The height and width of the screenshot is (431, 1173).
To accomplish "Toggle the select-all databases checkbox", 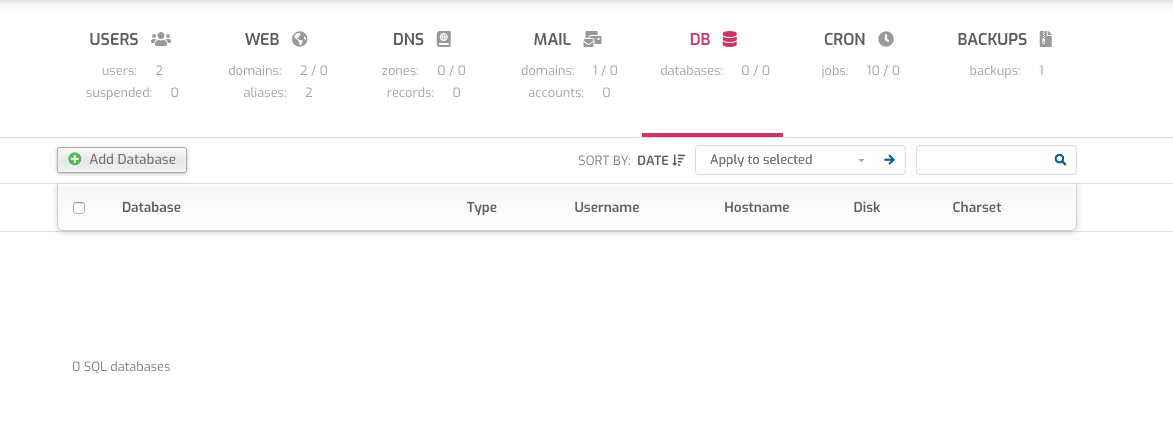I will 79,208.
